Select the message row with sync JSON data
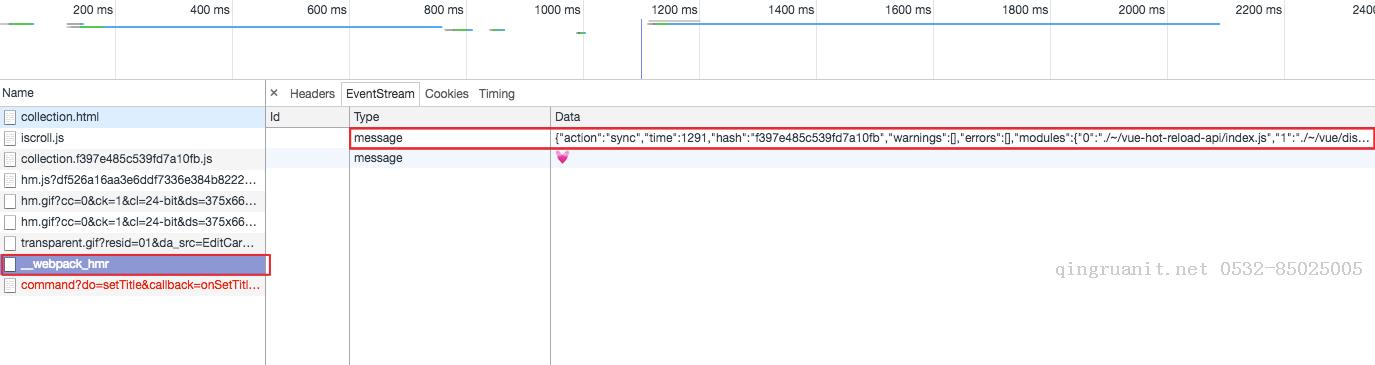This screenshot has height=365, width=1375. [820, 138]
